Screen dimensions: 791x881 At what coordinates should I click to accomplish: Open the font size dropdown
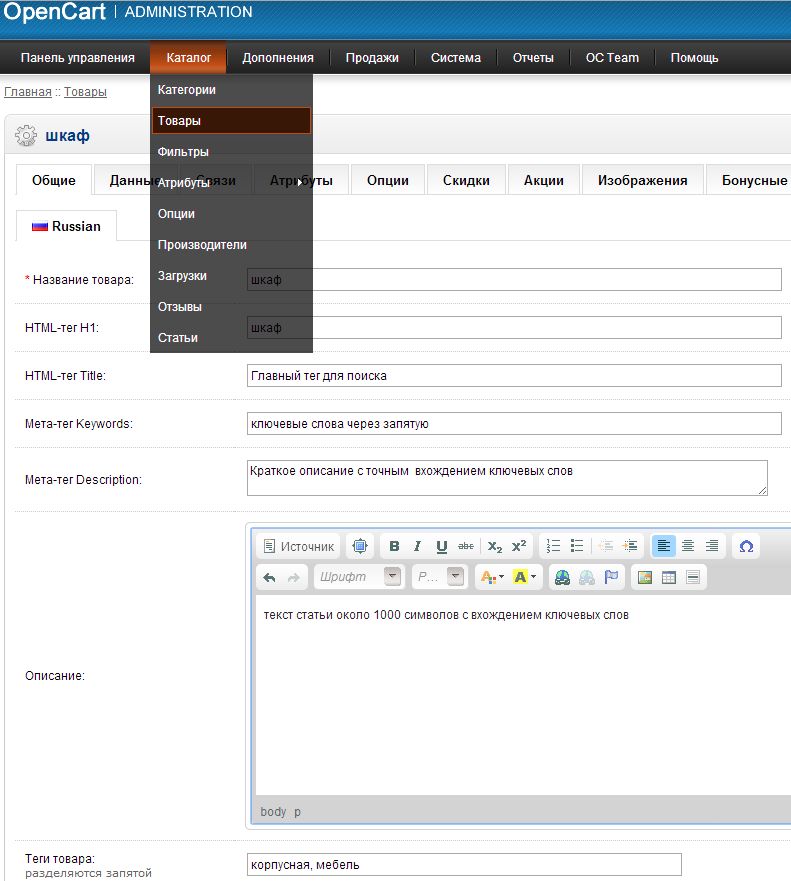tap(441, 577)
